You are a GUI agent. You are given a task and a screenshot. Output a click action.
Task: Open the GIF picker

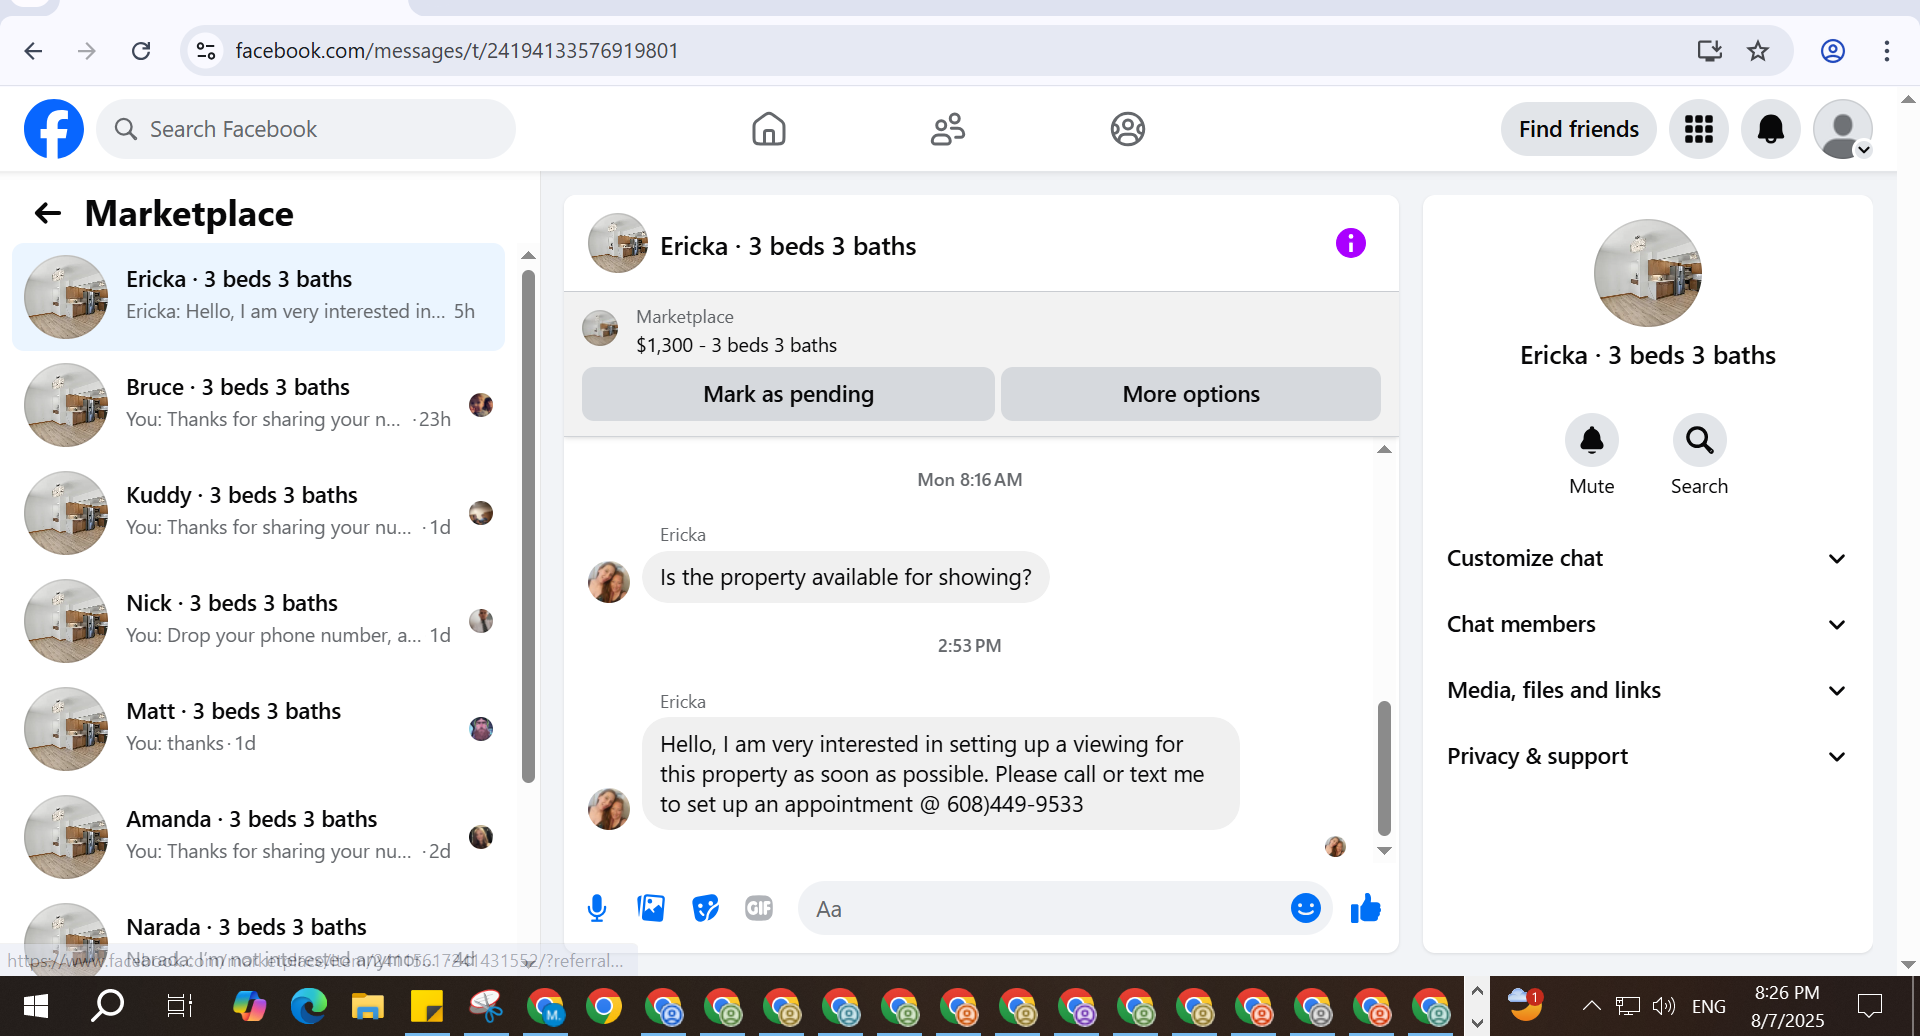[759, 908]
